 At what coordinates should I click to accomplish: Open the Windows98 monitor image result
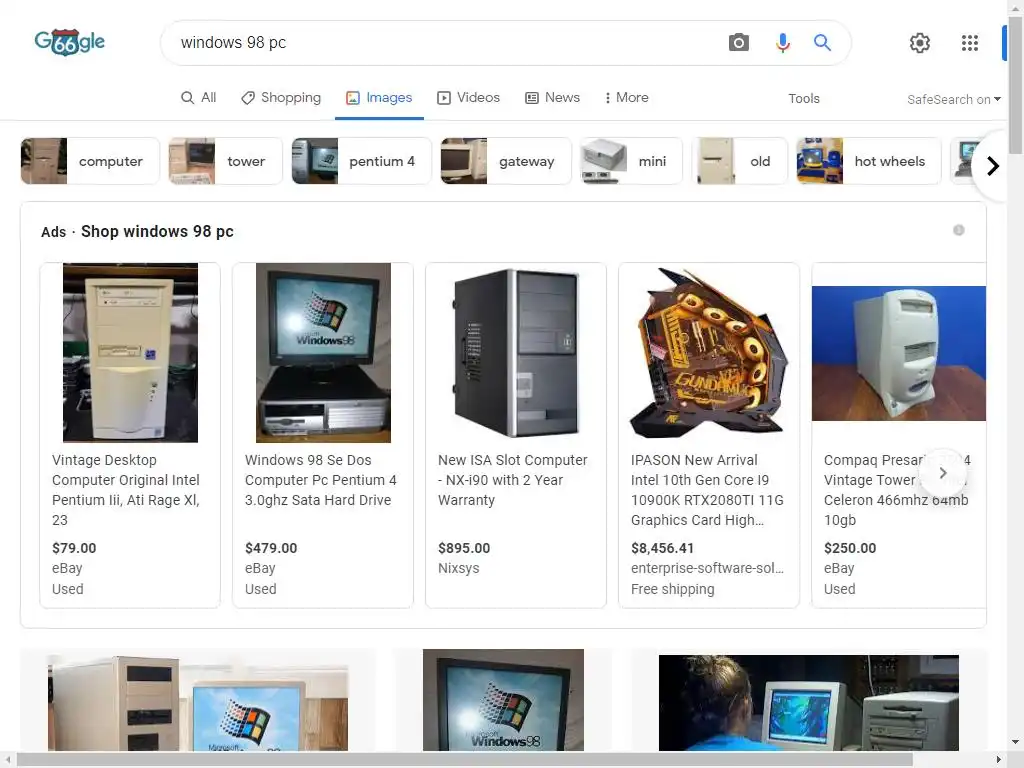tap(503, 700)
